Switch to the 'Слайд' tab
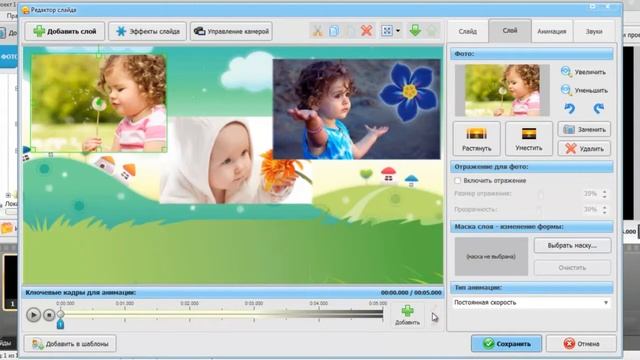Image resolution: width=640 pixels, height=360 pixels. pyautogui.click(x=467, y=31)
